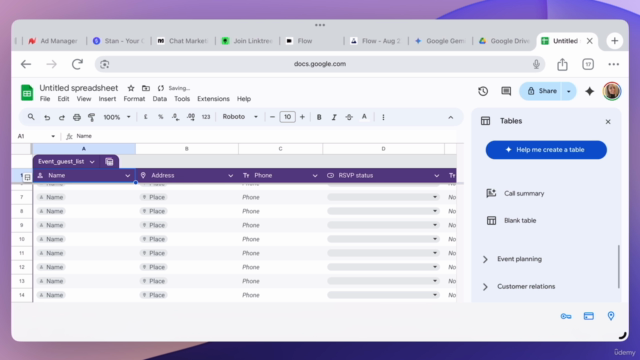Open the text color picker
This screenshot has height=360, width=640.
pos(364,117)
